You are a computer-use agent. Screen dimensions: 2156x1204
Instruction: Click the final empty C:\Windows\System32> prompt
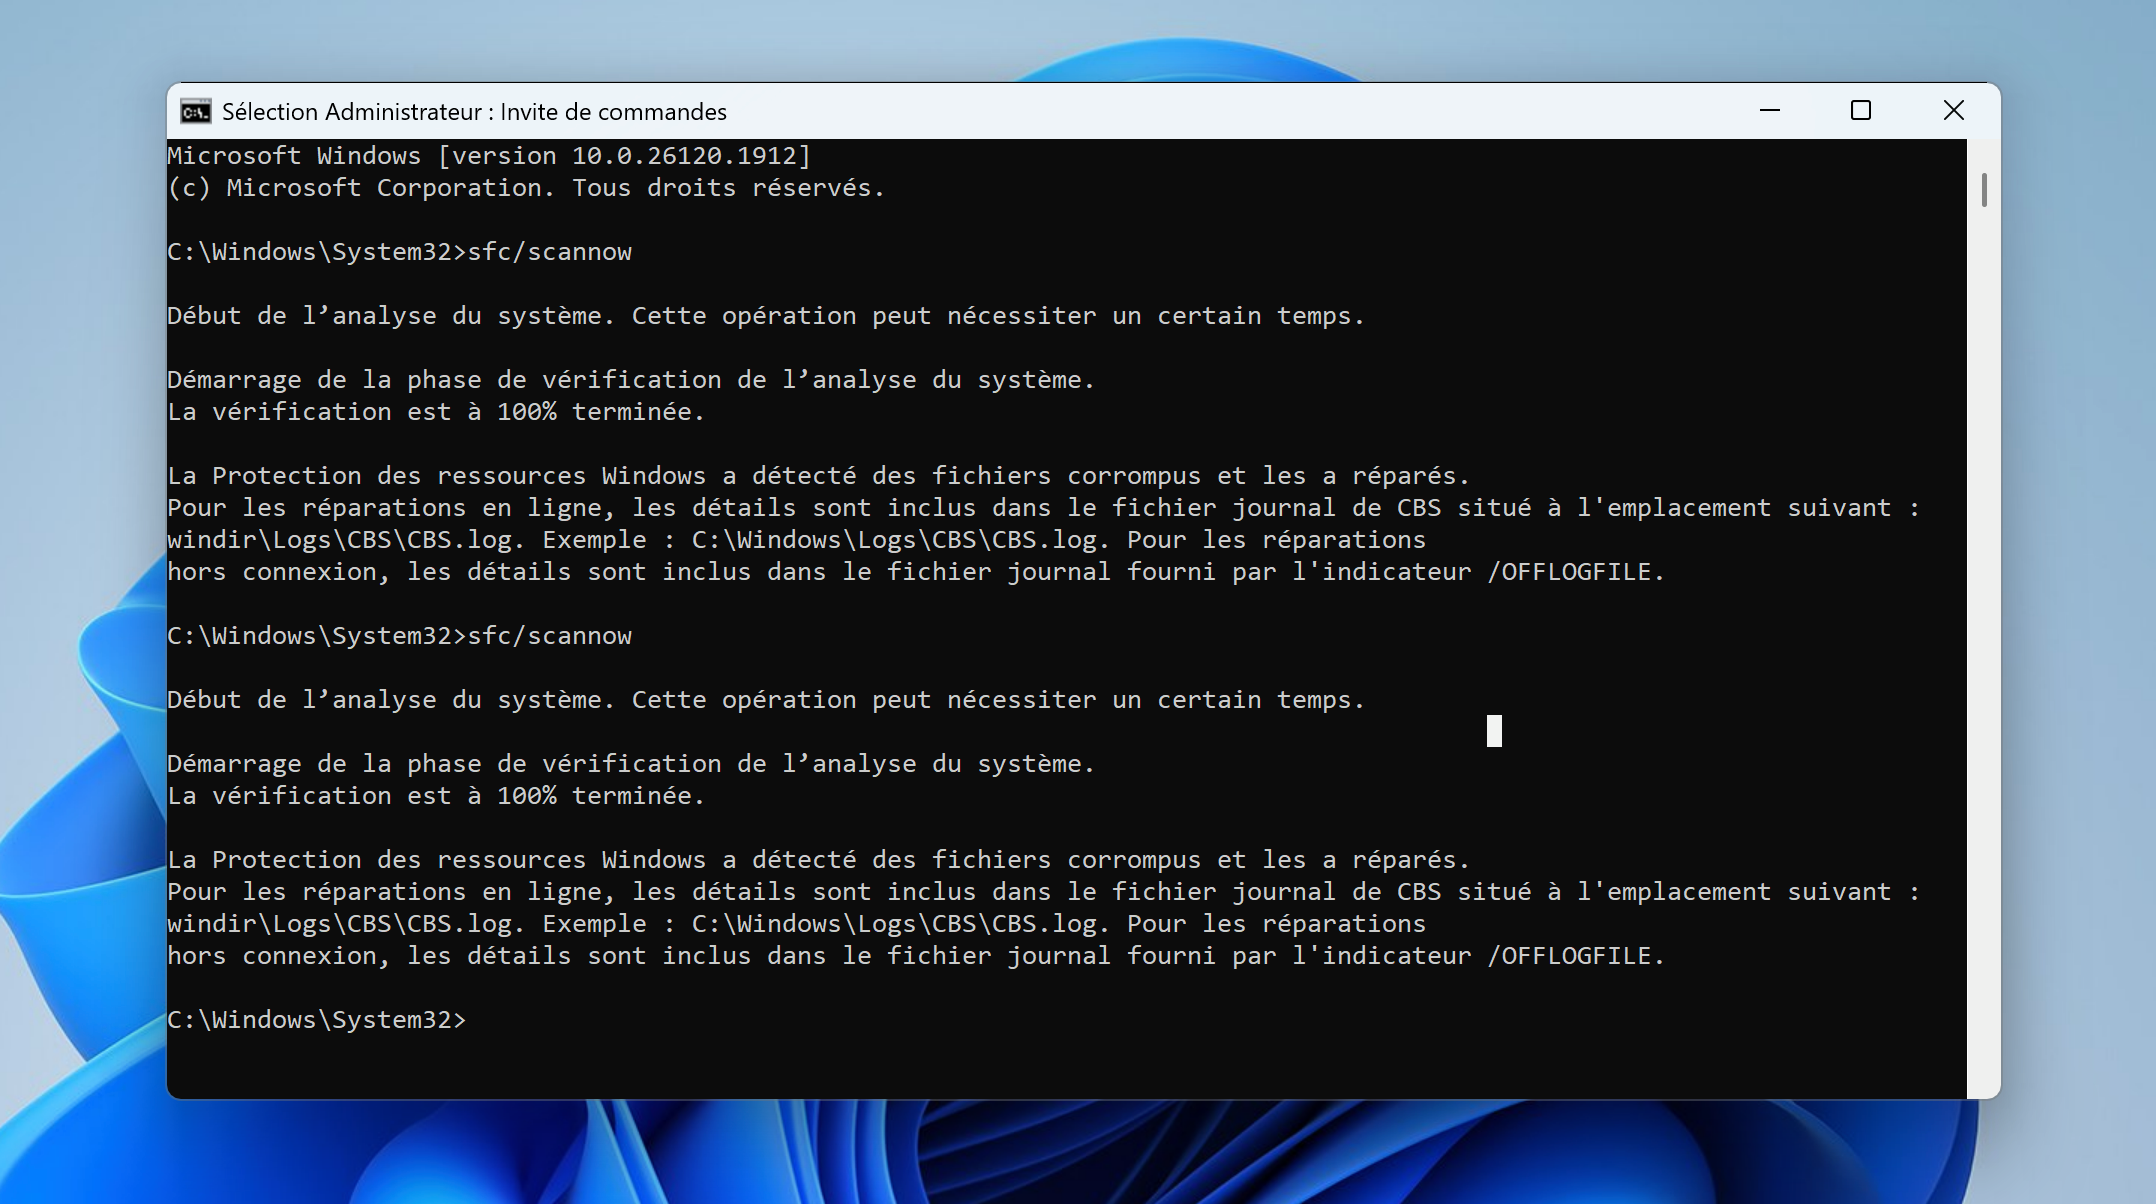tap(316, 1020)
